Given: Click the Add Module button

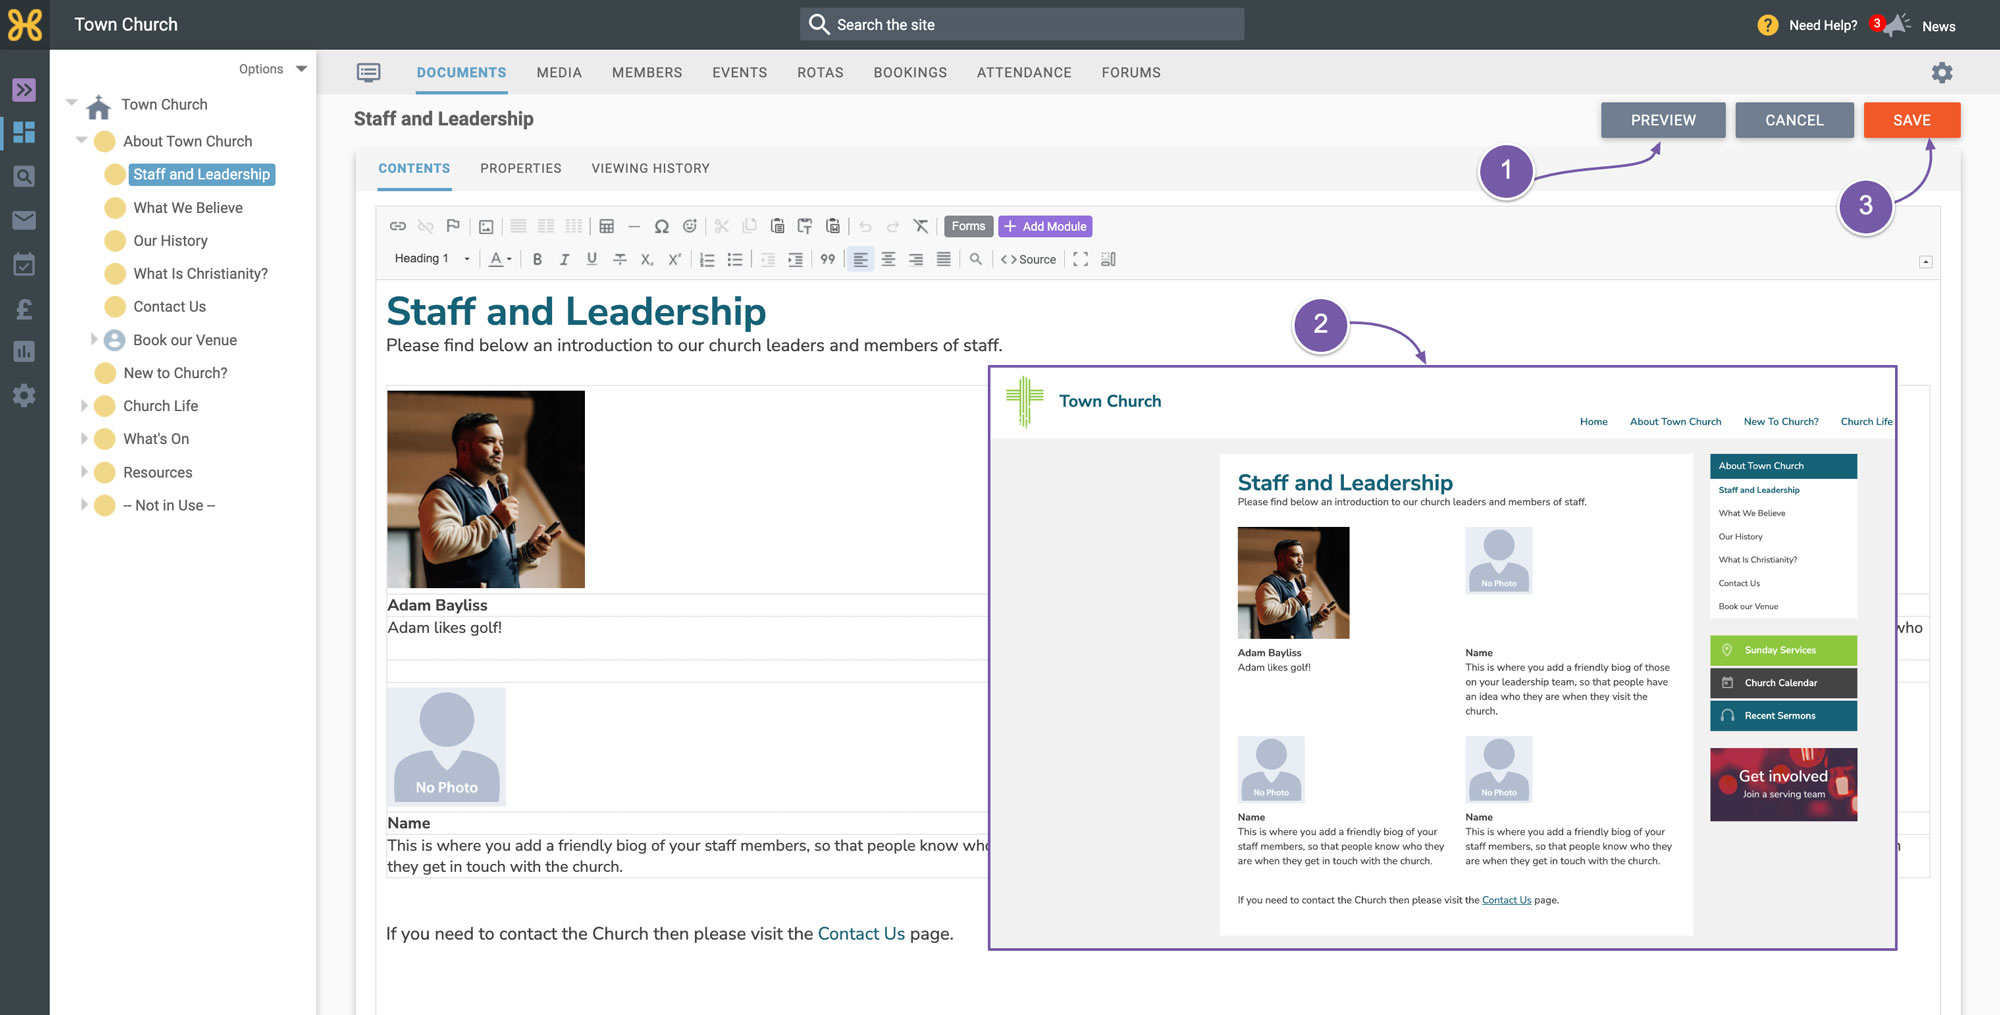Looking at the screenshot, I should tap(1045, 226).
